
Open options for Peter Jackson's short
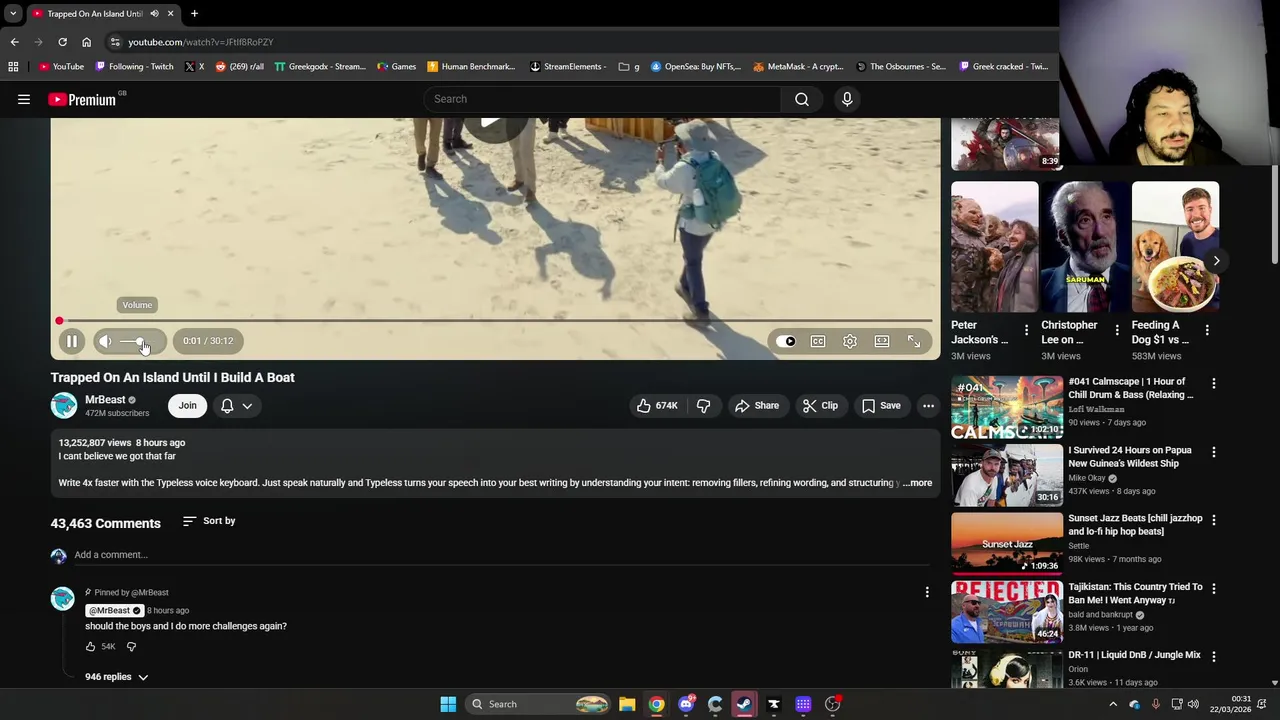pos(1026,330)
